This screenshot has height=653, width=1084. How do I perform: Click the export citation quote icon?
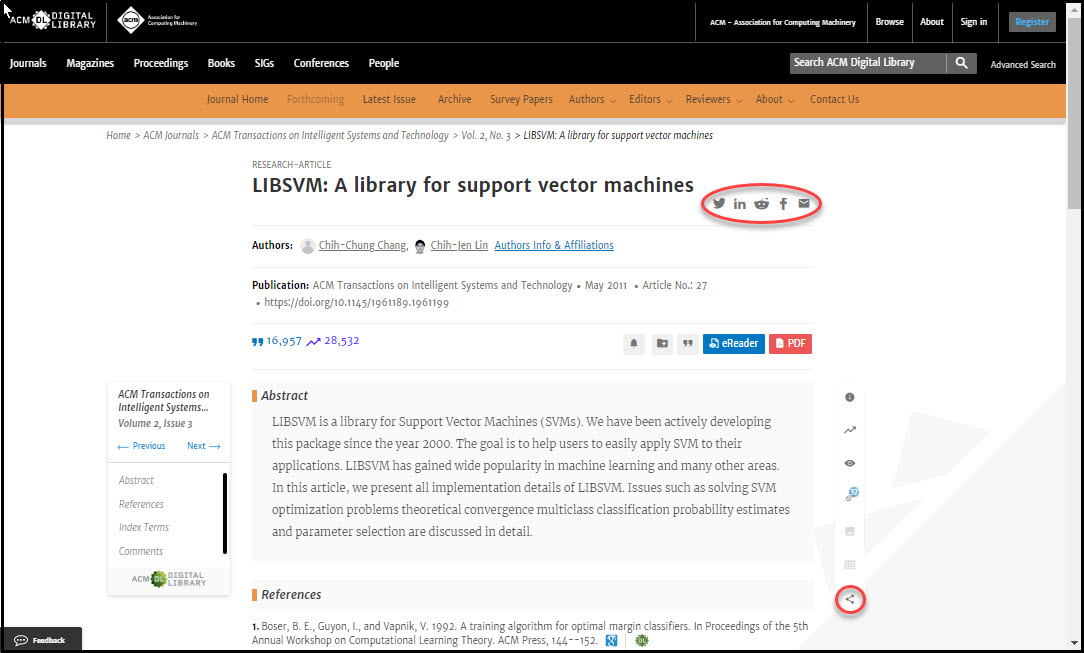point(688,343)
